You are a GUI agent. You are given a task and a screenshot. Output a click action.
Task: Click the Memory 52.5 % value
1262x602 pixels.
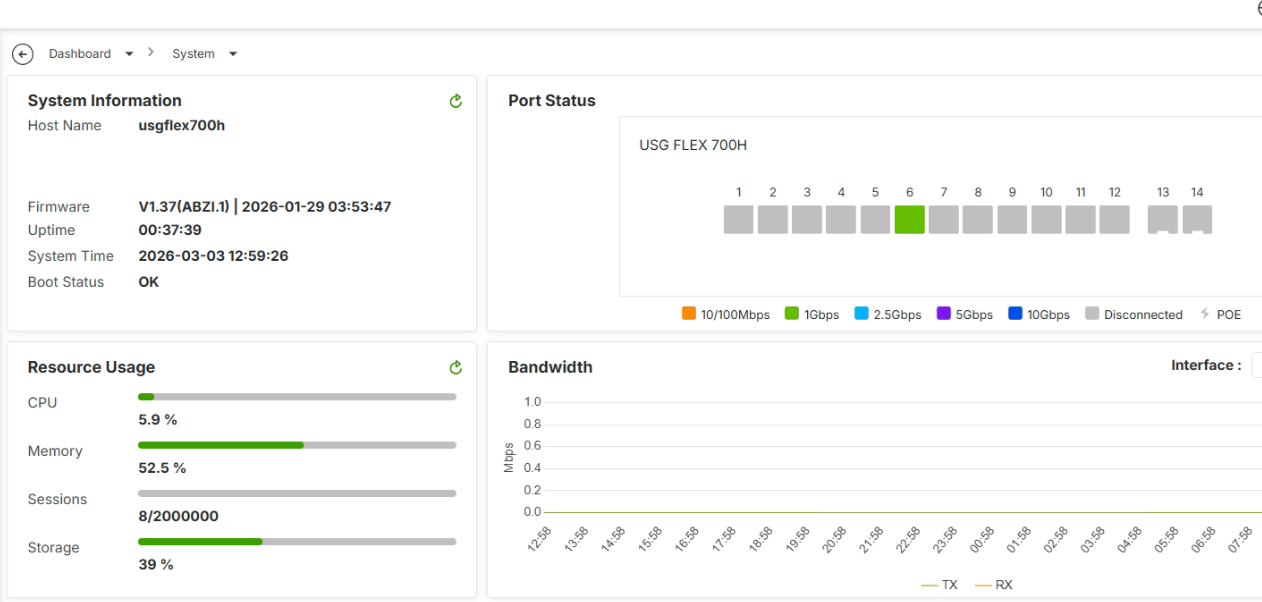coord(162,468)
